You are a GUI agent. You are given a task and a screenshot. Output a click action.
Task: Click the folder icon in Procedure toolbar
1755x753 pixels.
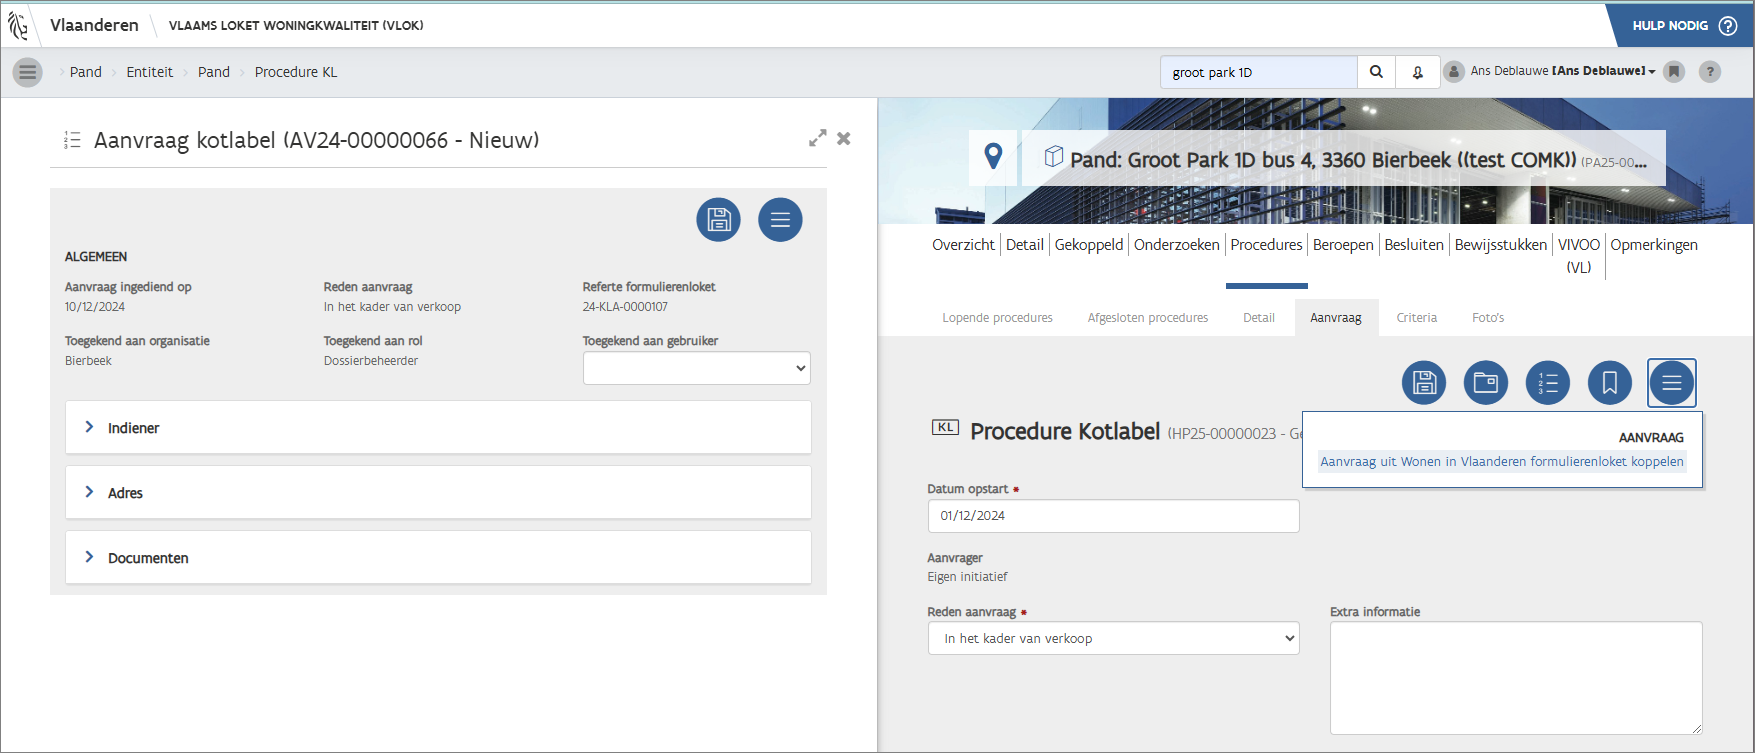pyautogui.click(x=1486, y=383)
